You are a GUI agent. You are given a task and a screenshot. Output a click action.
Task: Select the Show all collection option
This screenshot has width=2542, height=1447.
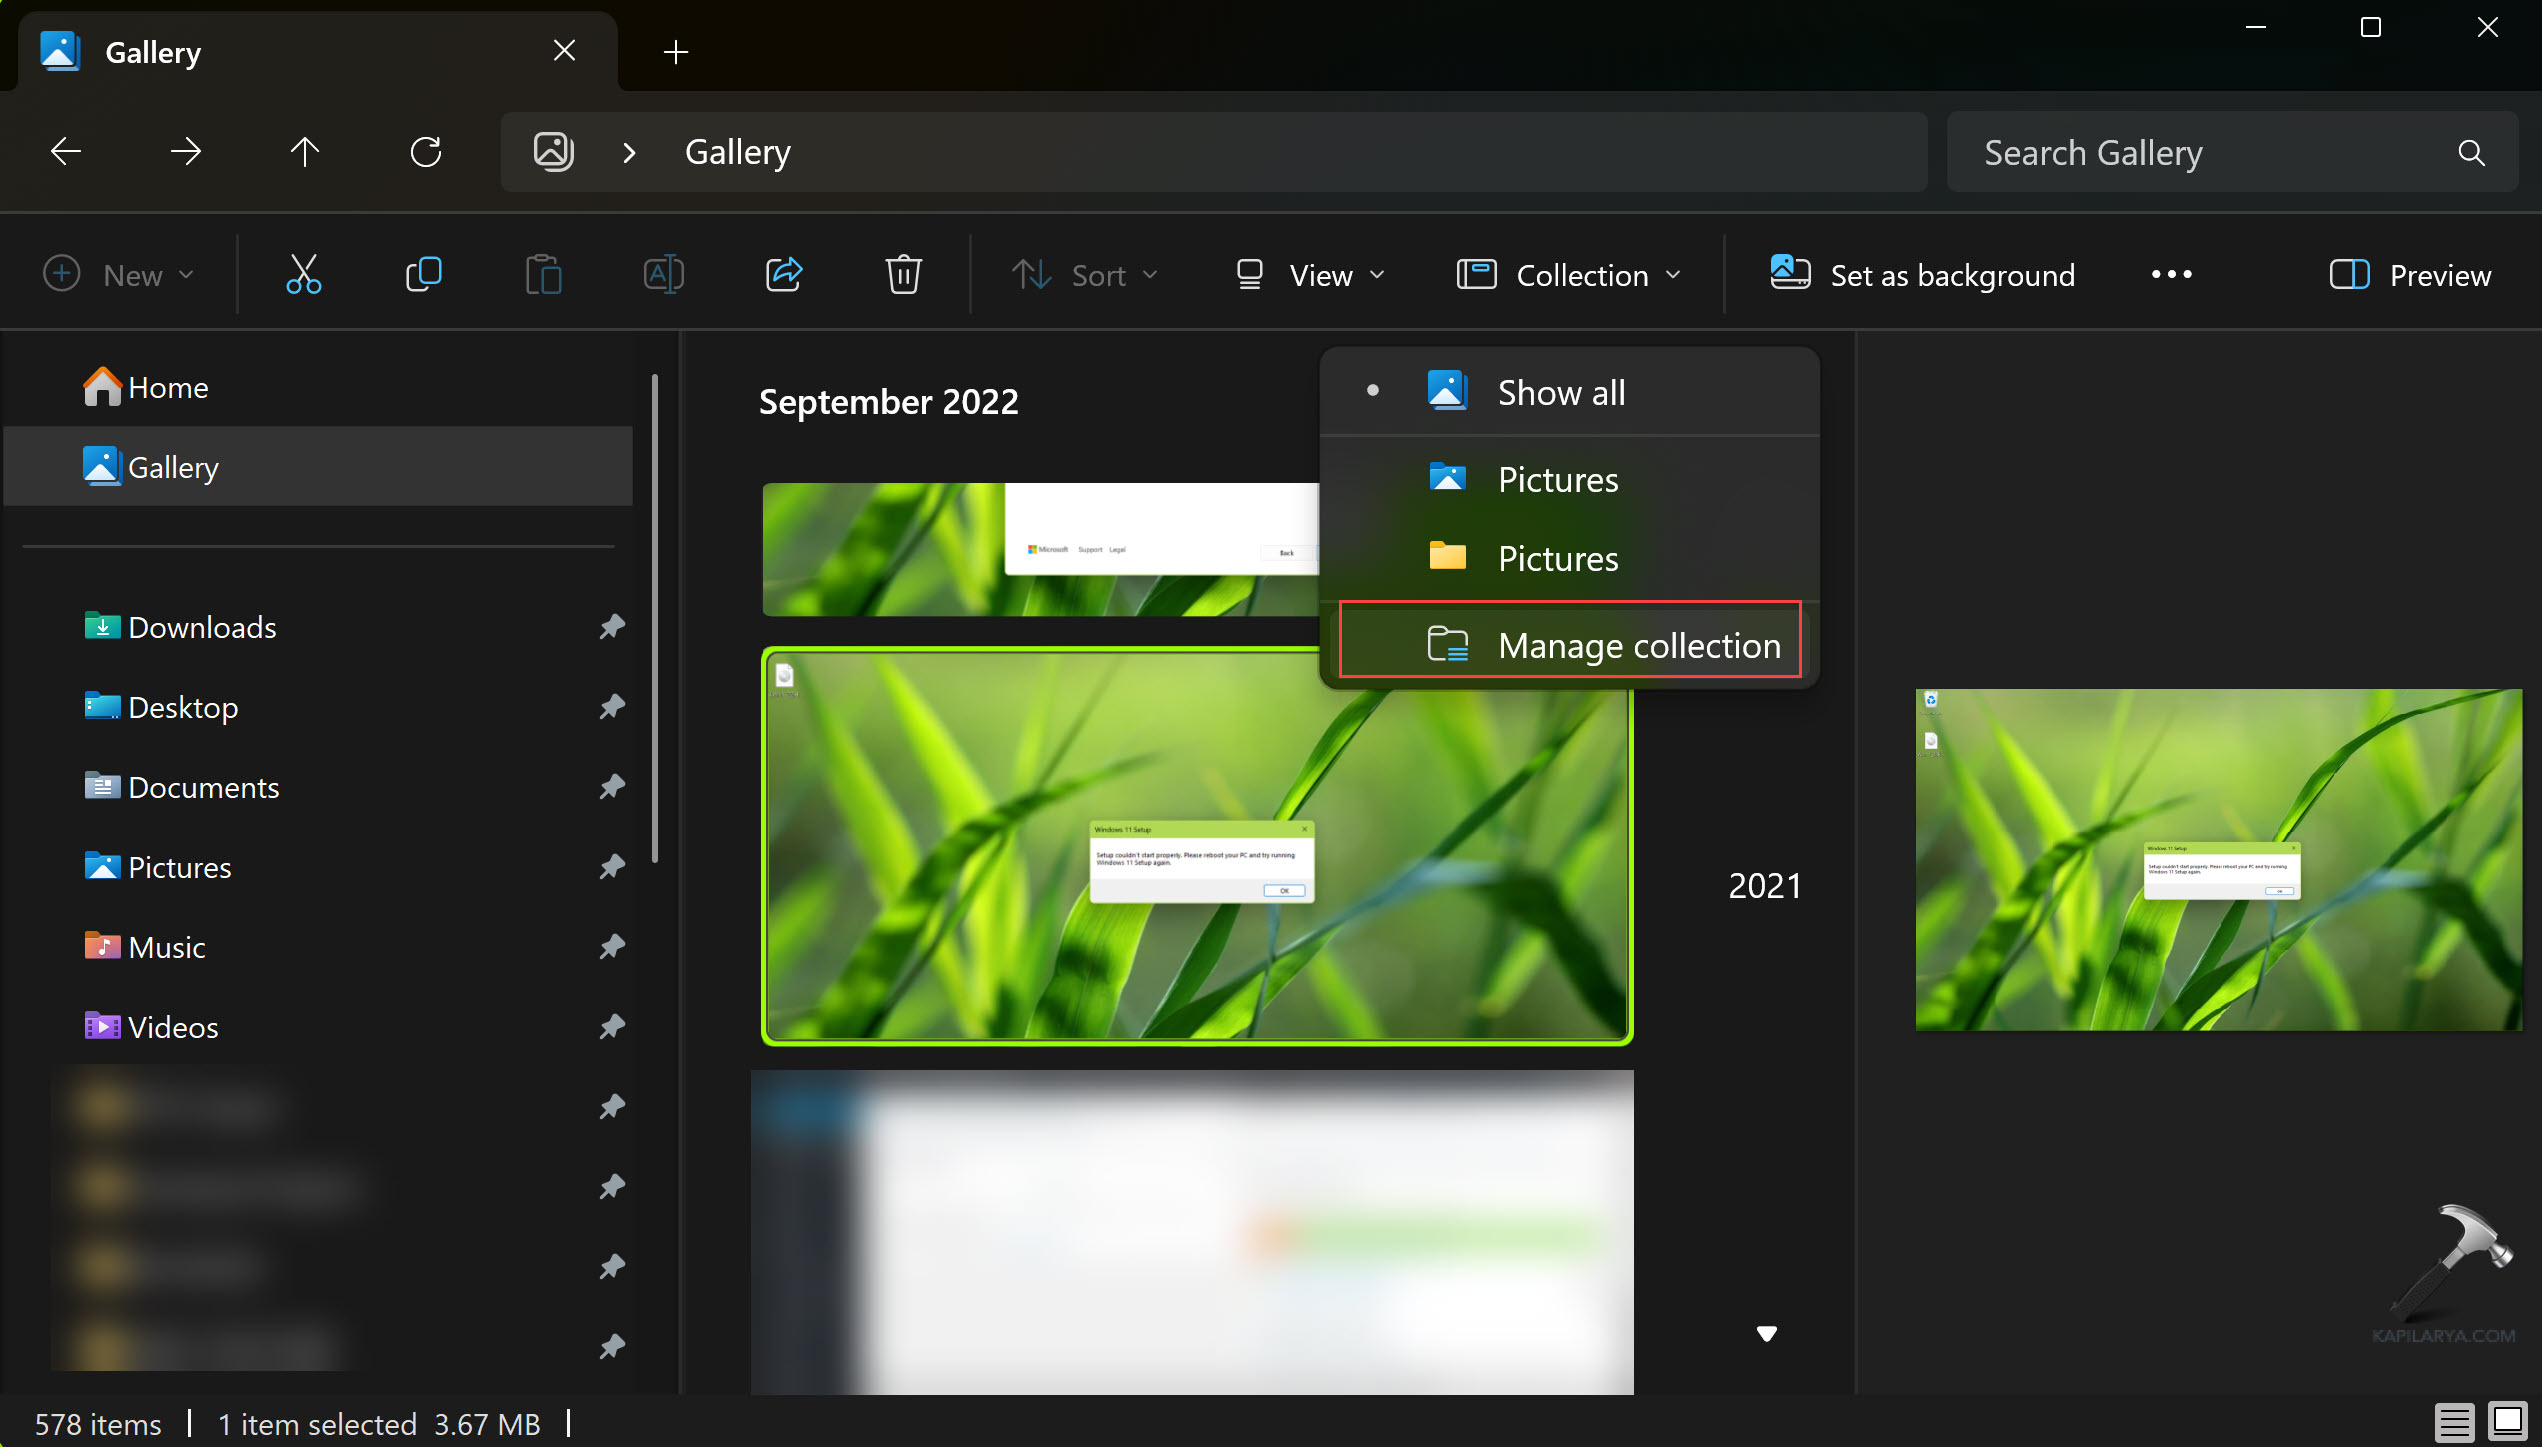[1560, 392]
